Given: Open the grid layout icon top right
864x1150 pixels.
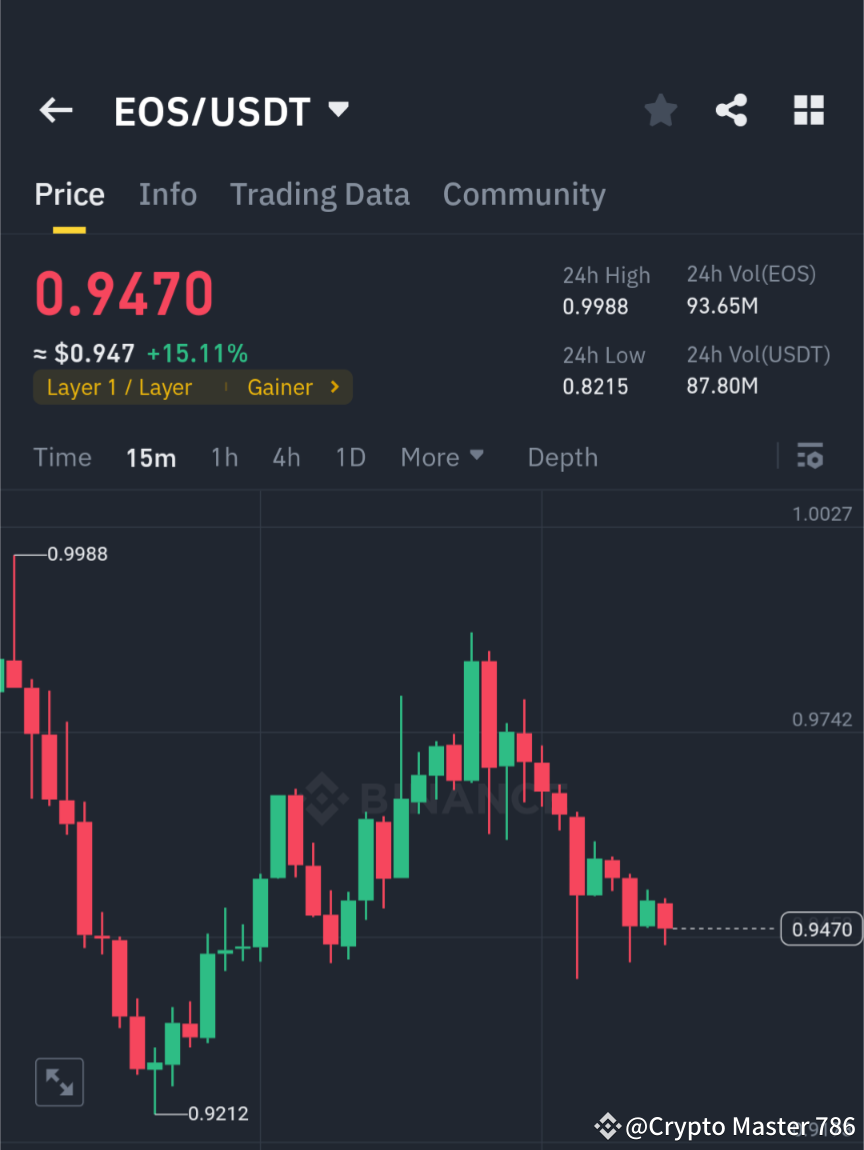Looking at the screenshot, I should coord(808,110).
